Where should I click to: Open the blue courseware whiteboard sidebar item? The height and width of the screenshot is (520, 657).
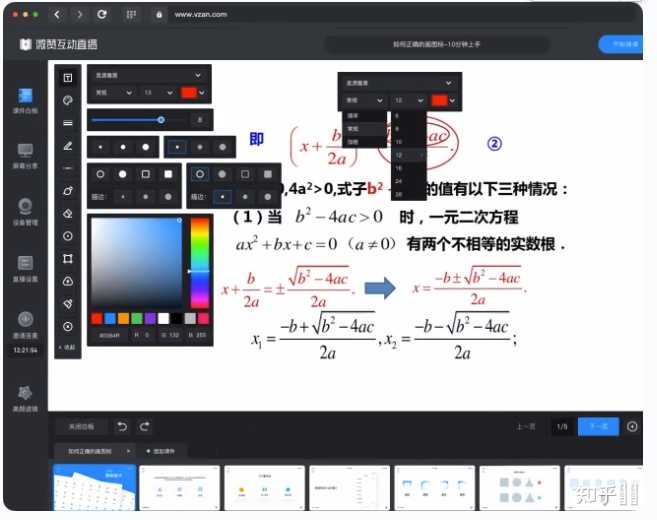coord(25,101)
